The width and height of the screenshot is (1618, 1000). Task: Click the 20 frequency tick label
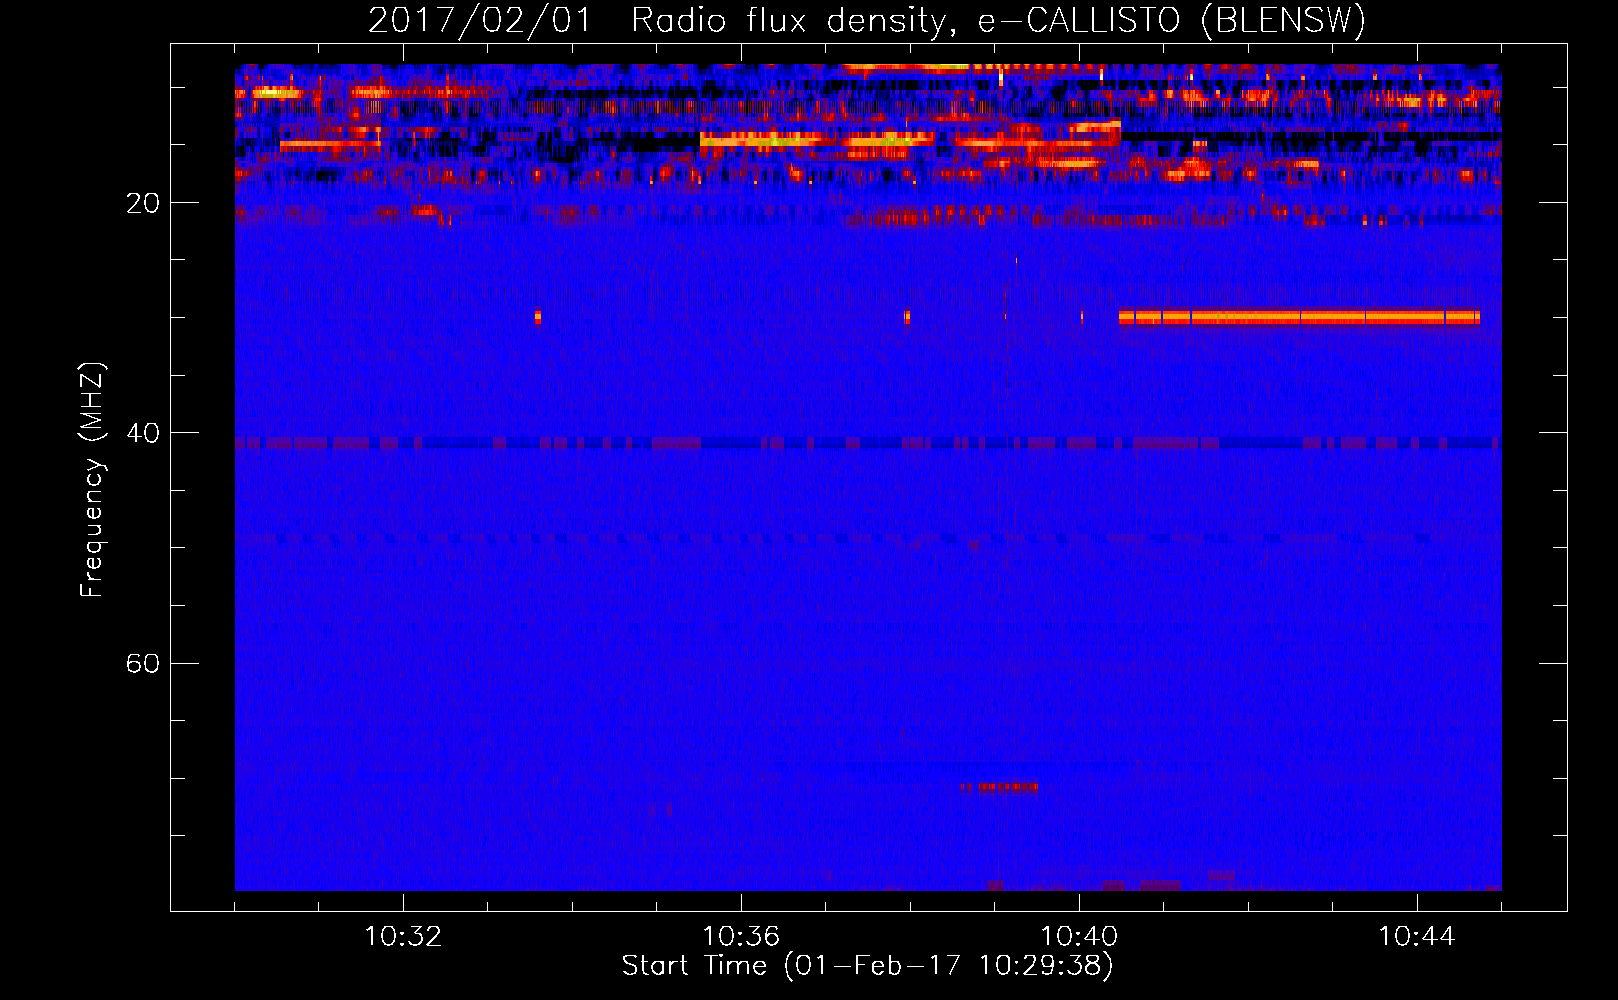(143, 203)
